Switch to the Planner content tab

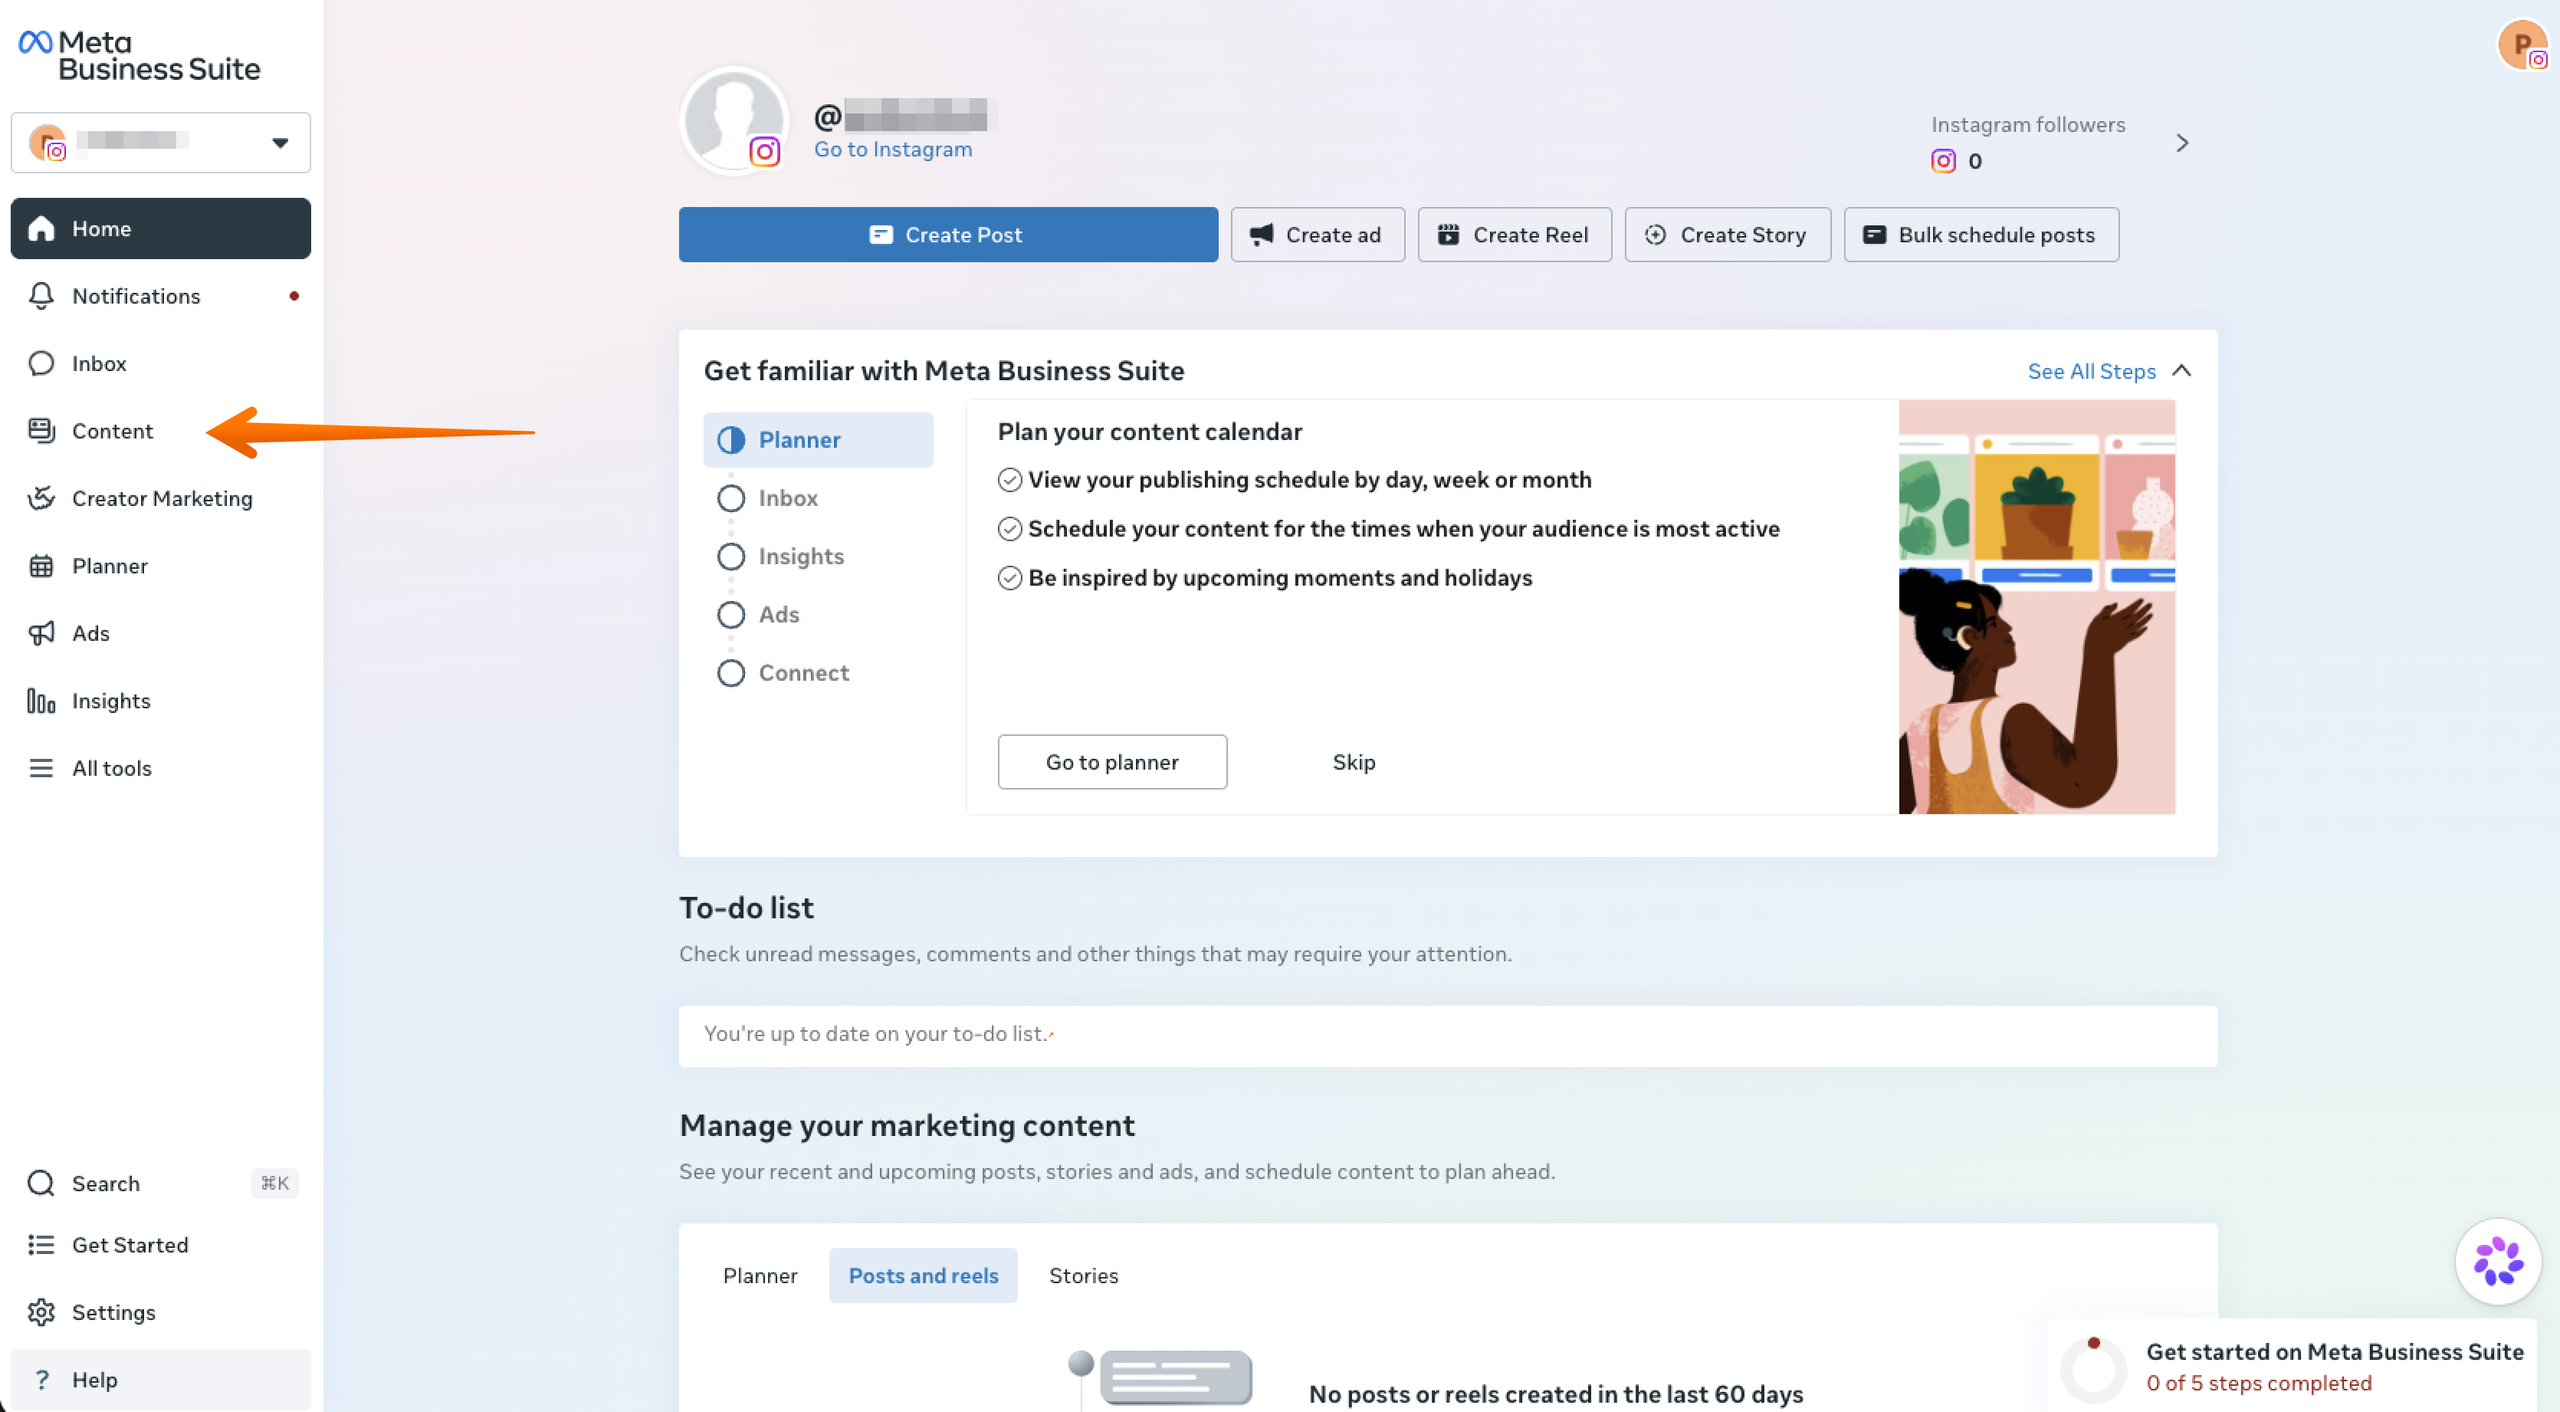click(760, 1276)
